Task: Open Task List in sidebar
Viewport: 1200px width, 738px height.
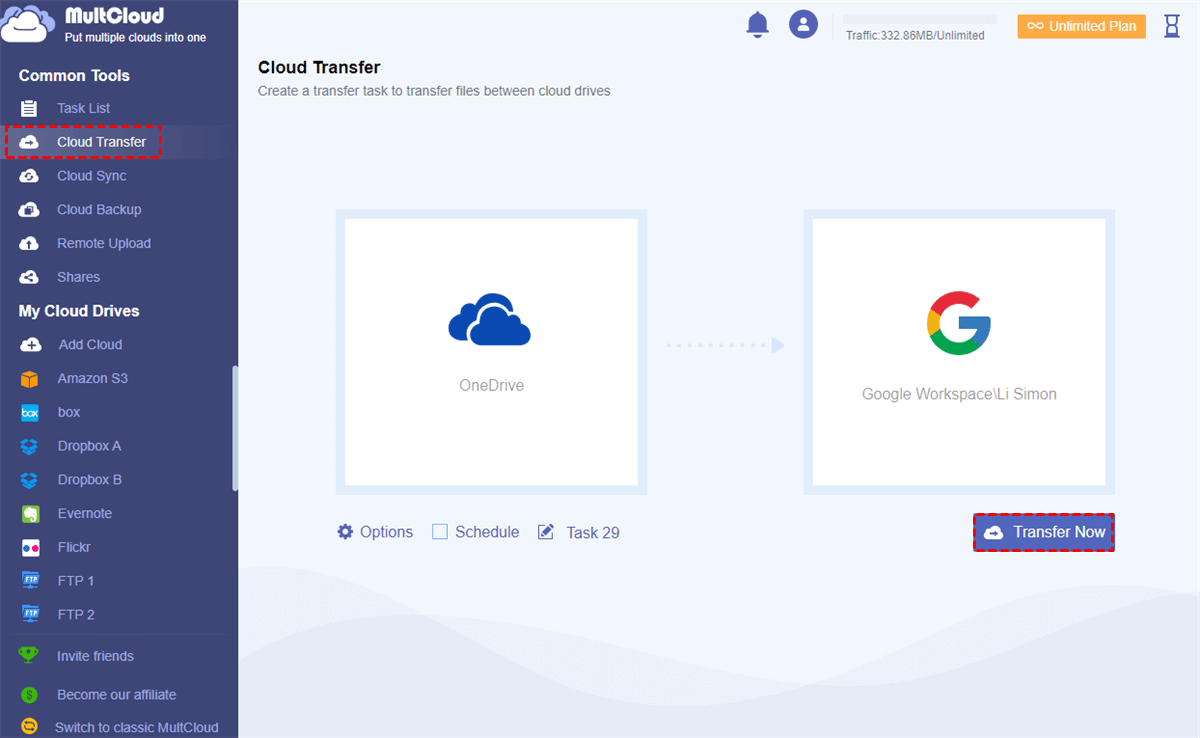Action: (83, 108)
